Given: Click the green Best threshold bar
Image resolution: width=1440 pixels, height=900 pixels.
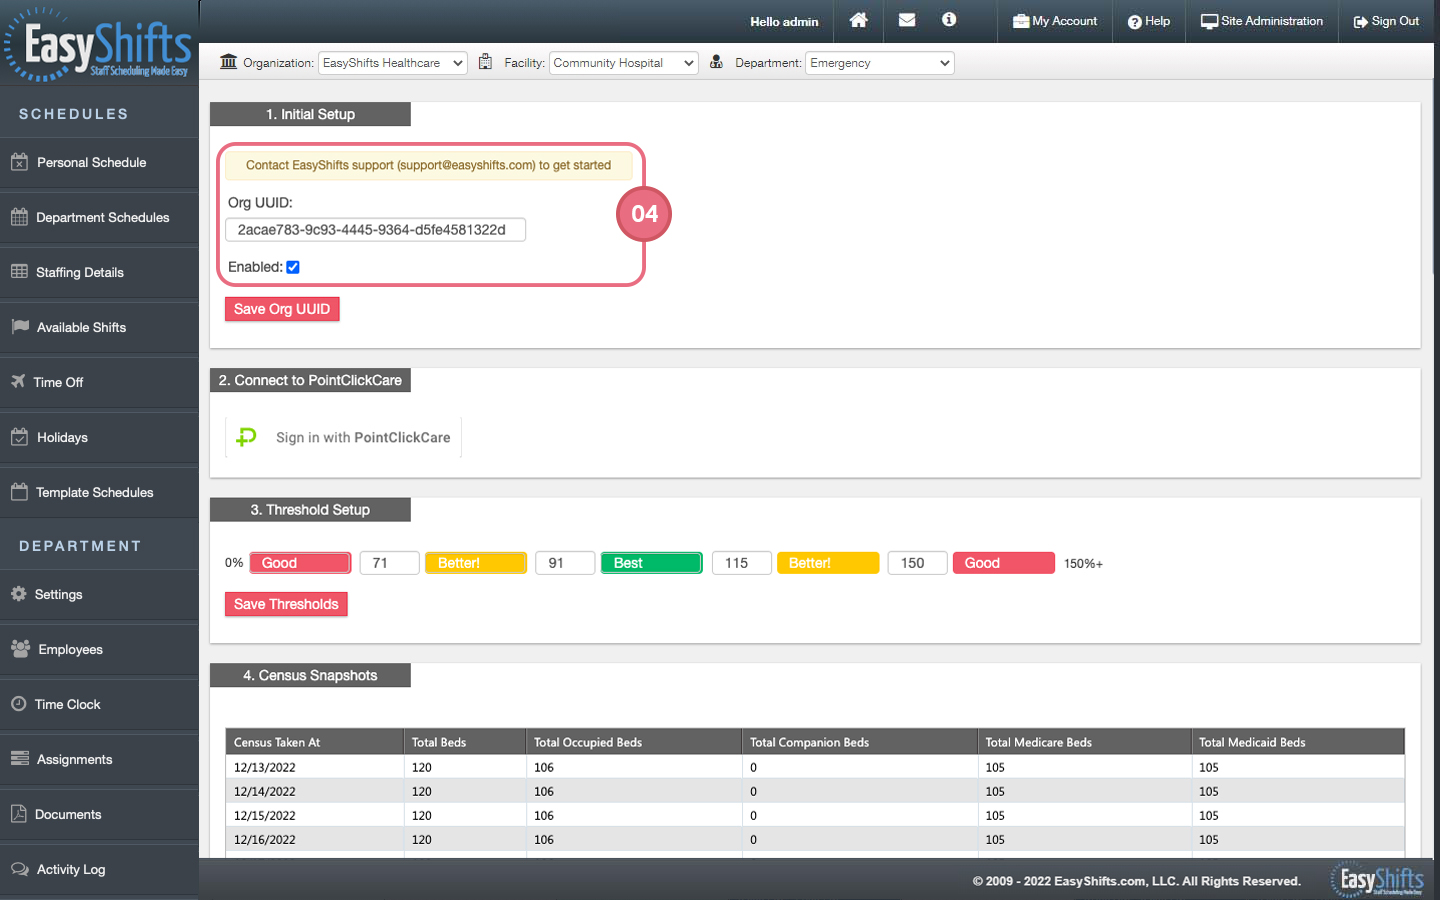Looking at the screenshot, I should click(x=652, y=563).
